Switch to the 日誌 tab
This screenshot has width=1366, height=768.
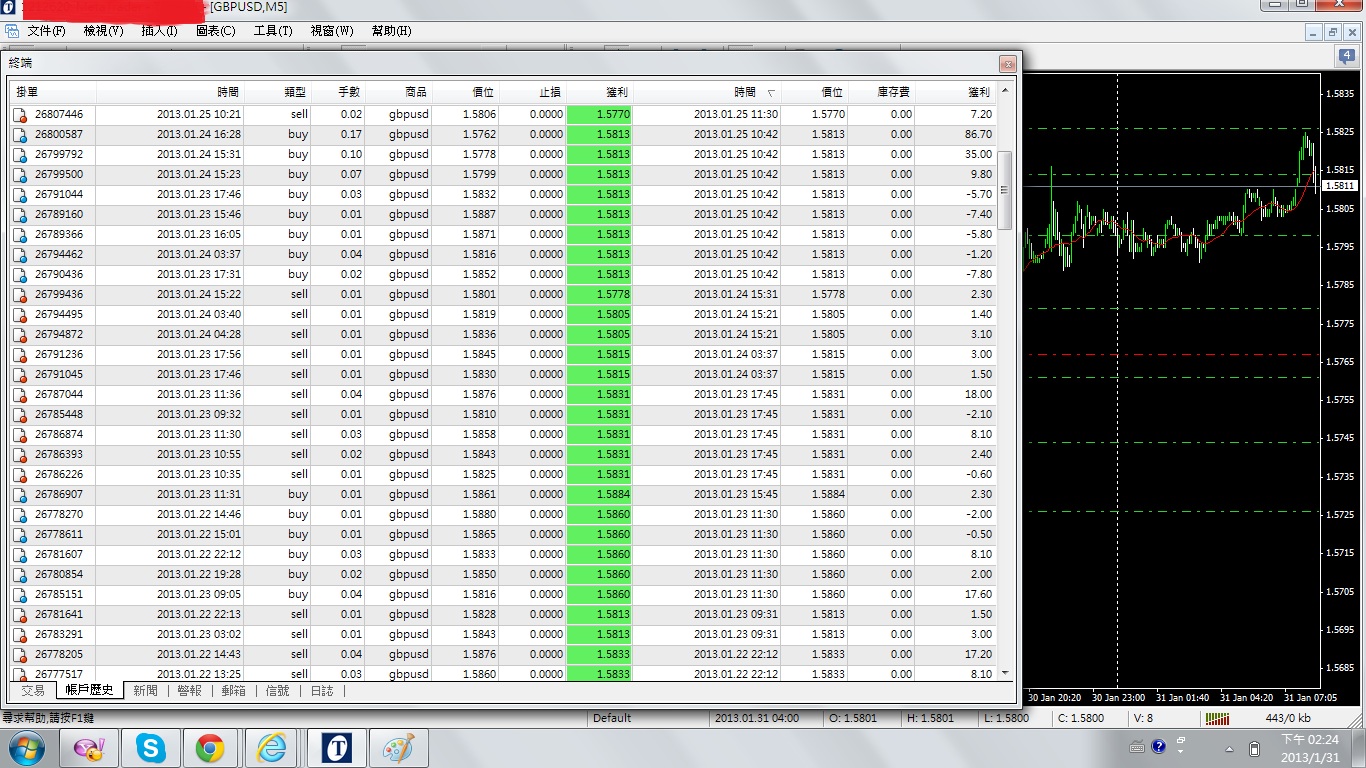[322, 691]
